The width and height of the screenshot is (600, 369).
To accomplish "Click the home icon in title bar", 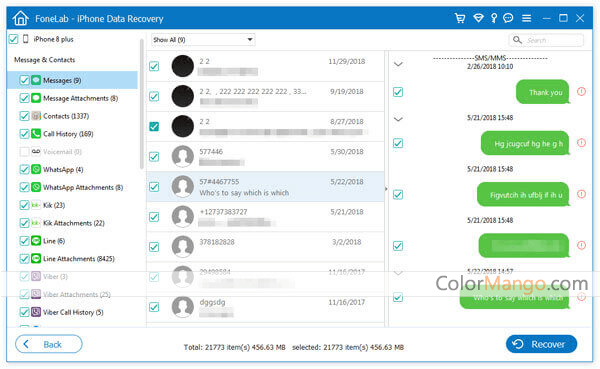I will pyautogui.click(x=20, y=18).
